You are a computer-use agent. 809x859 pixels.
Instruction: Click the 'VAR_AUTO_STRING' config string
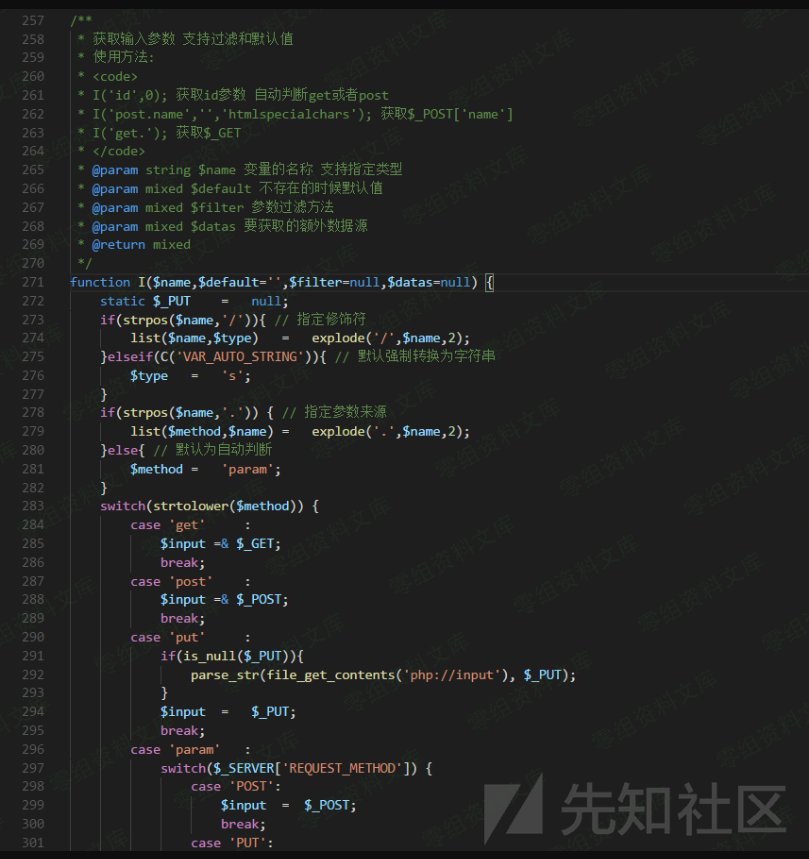coord(239,357)
